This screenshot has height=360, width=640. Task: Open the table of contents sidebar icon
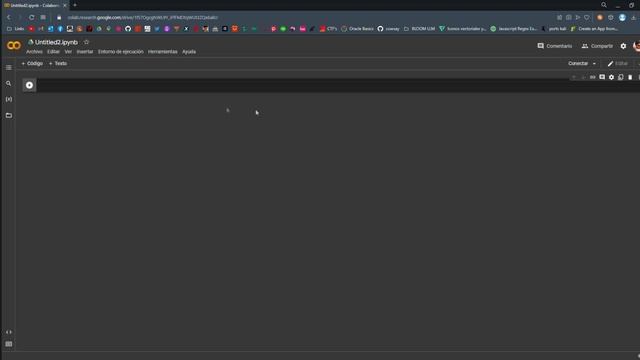9,67
